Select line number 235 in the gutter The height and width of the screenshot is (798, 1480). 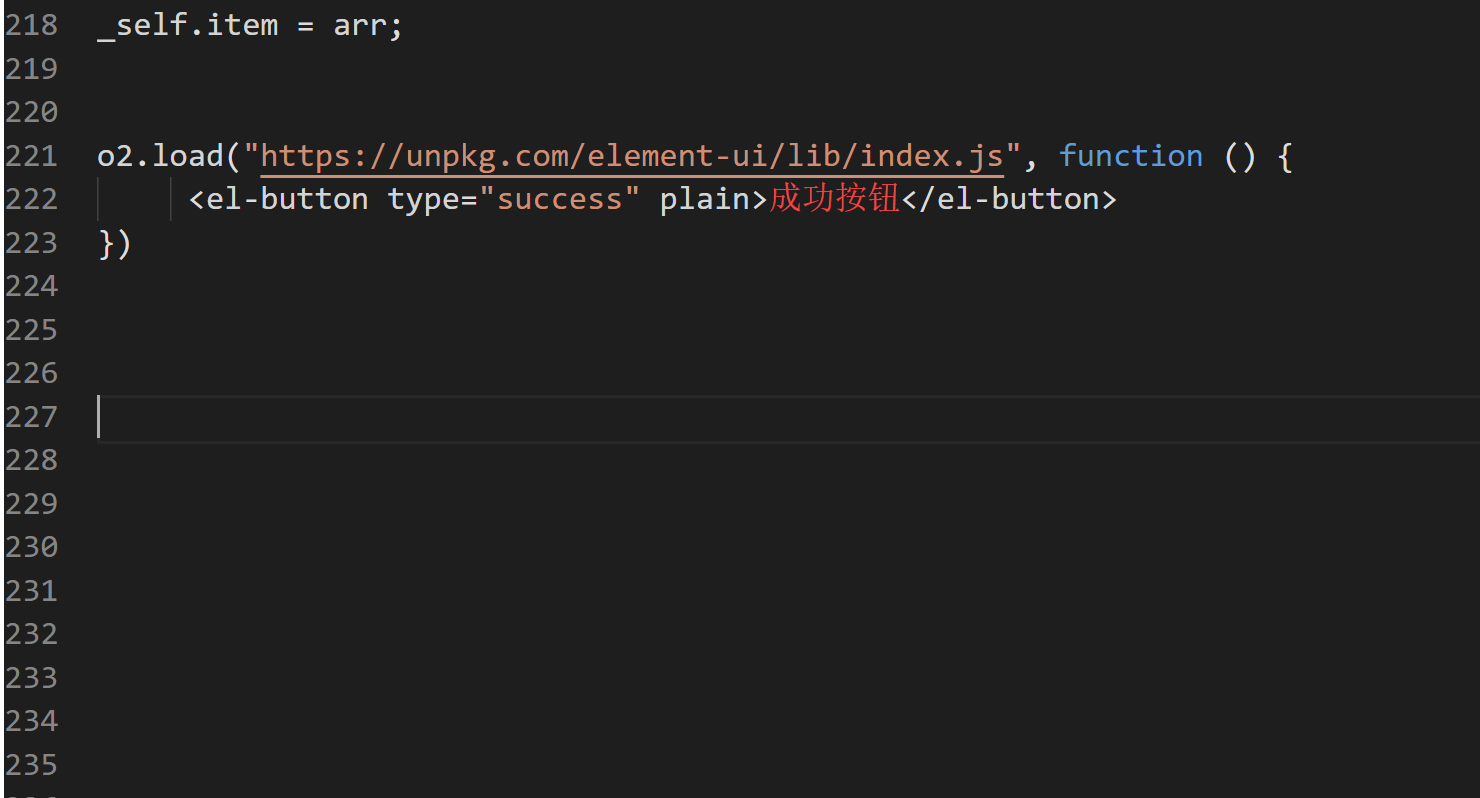coord(31,765)
